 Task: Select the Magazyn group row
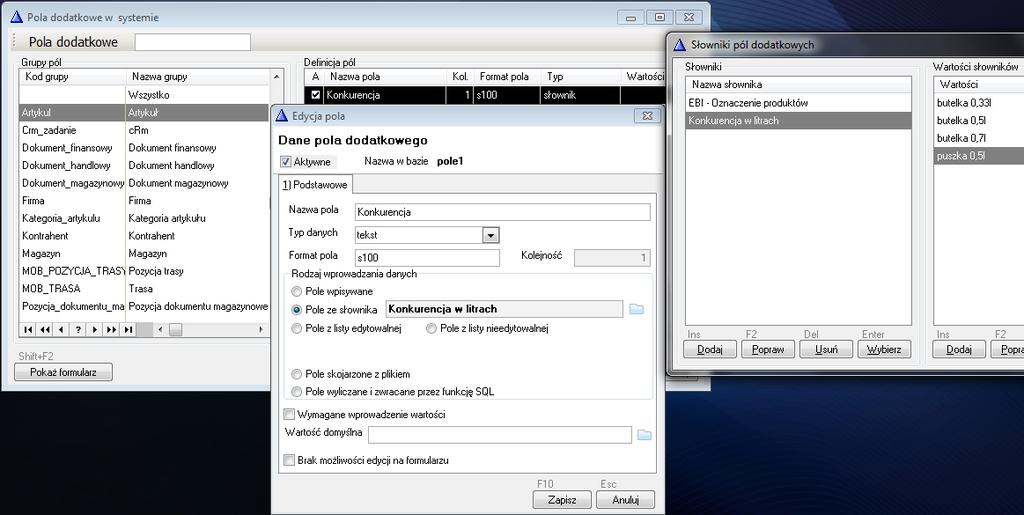pos(144,253)
